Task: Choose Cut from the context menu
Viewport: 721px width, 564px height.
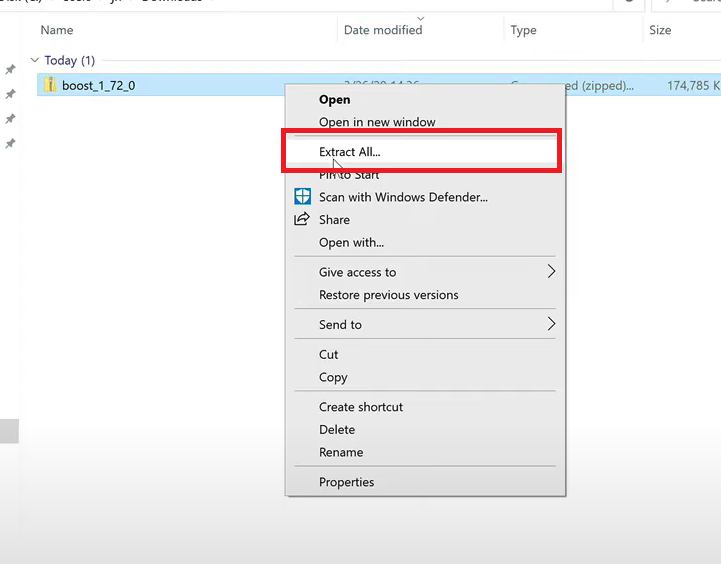Action: (425, 354)
